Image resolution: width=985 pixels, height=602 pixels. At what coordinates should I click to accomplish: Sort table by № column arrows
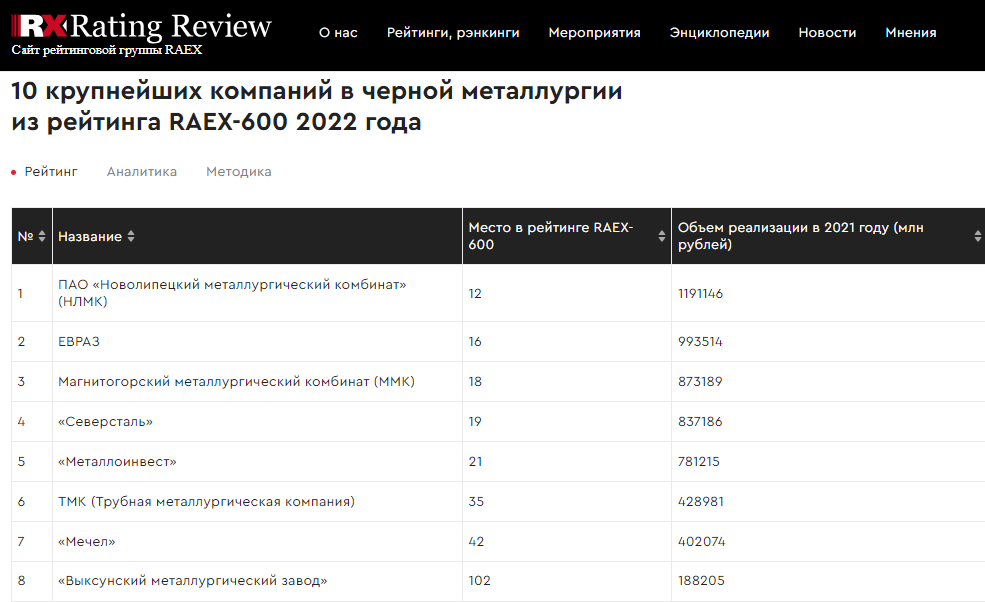(x=42, y=236)
